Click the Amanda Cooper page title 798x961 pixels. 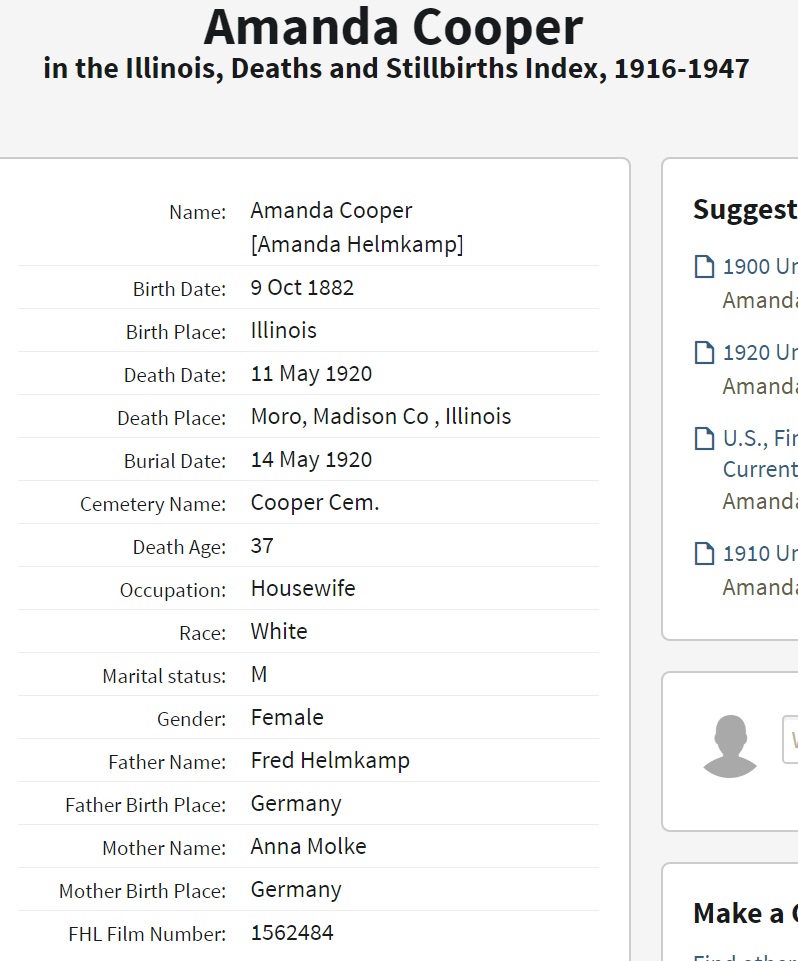pyautogui.click(x=393, y=28)
